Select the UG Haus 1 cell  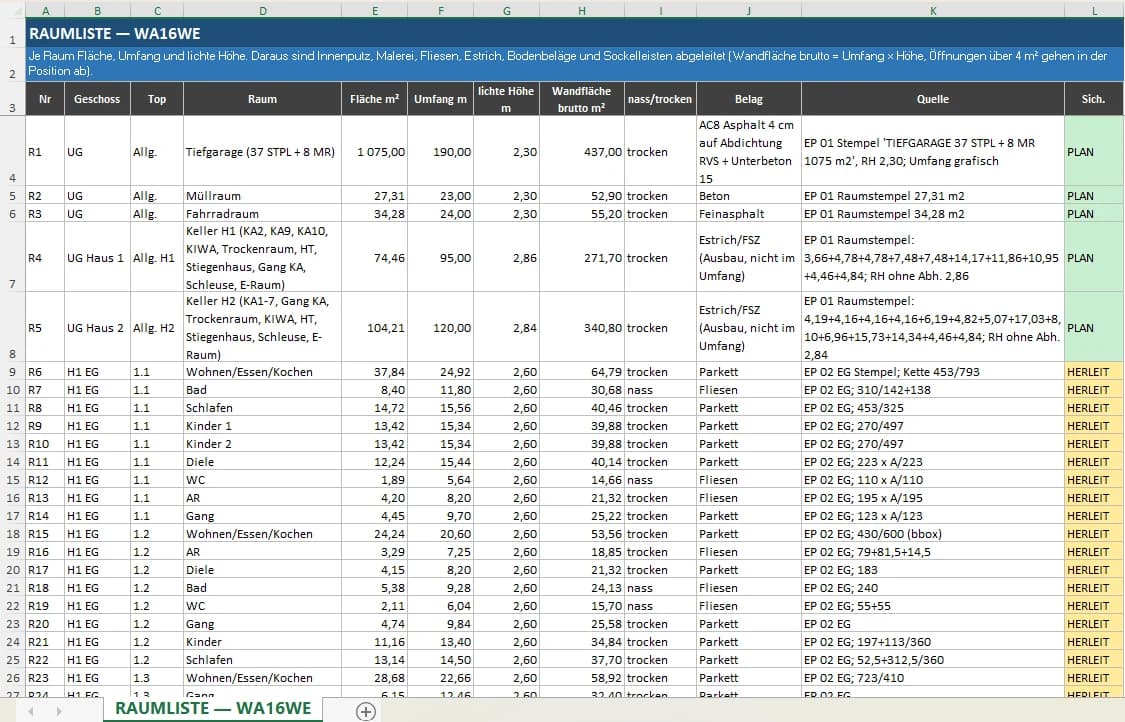tap(98, 258)
